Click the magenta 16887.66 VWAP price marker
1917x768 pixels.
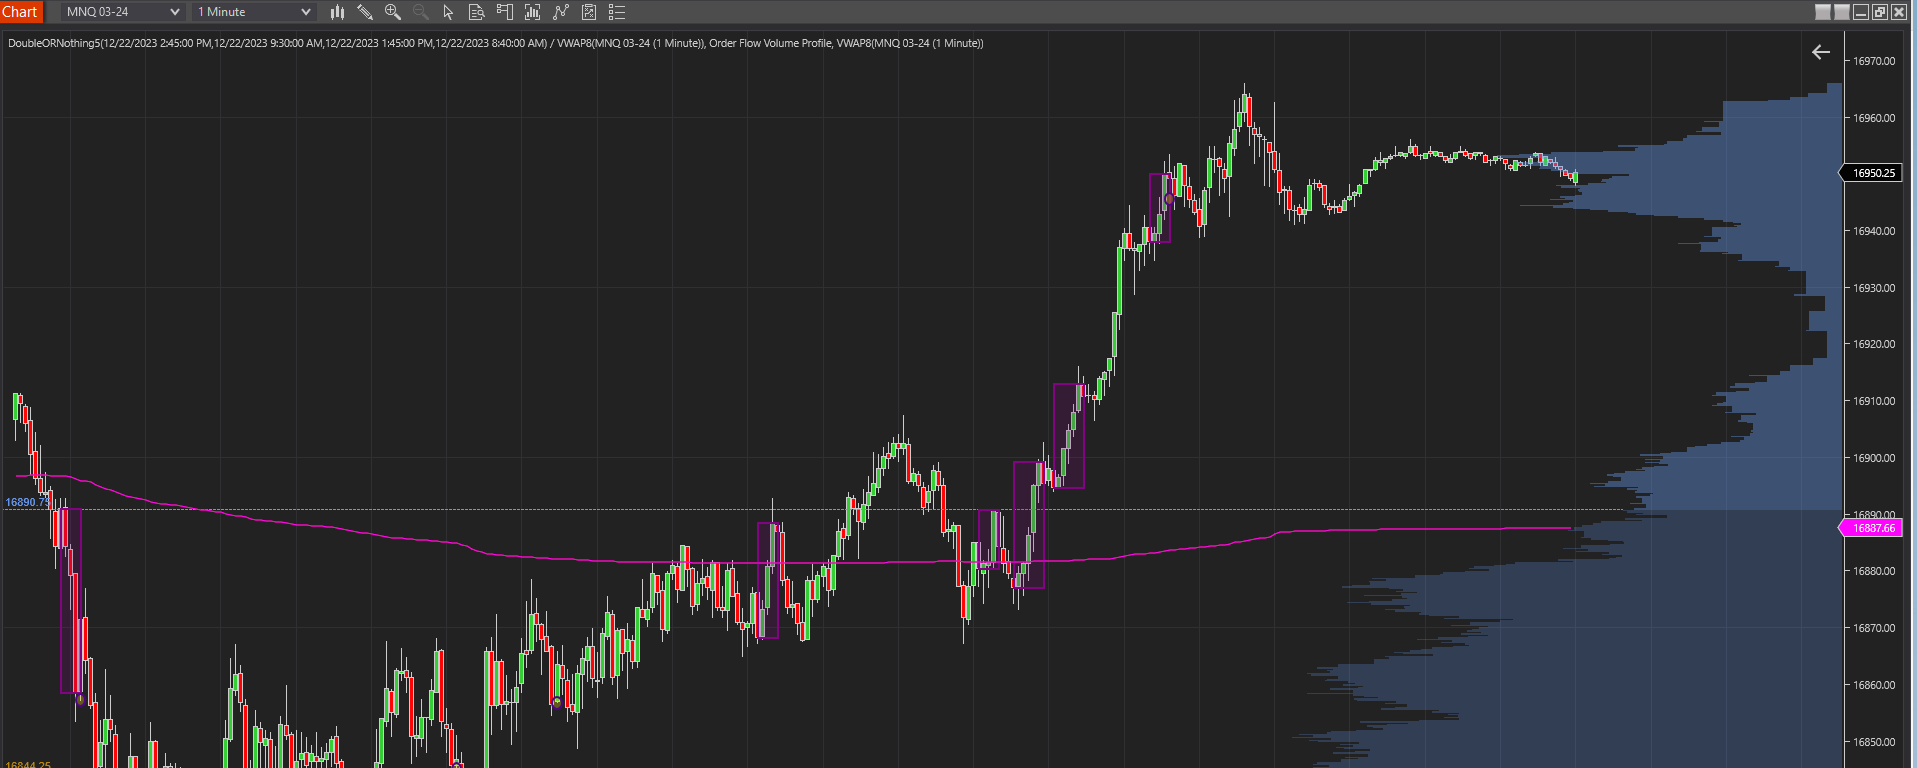click(1872, 528)
